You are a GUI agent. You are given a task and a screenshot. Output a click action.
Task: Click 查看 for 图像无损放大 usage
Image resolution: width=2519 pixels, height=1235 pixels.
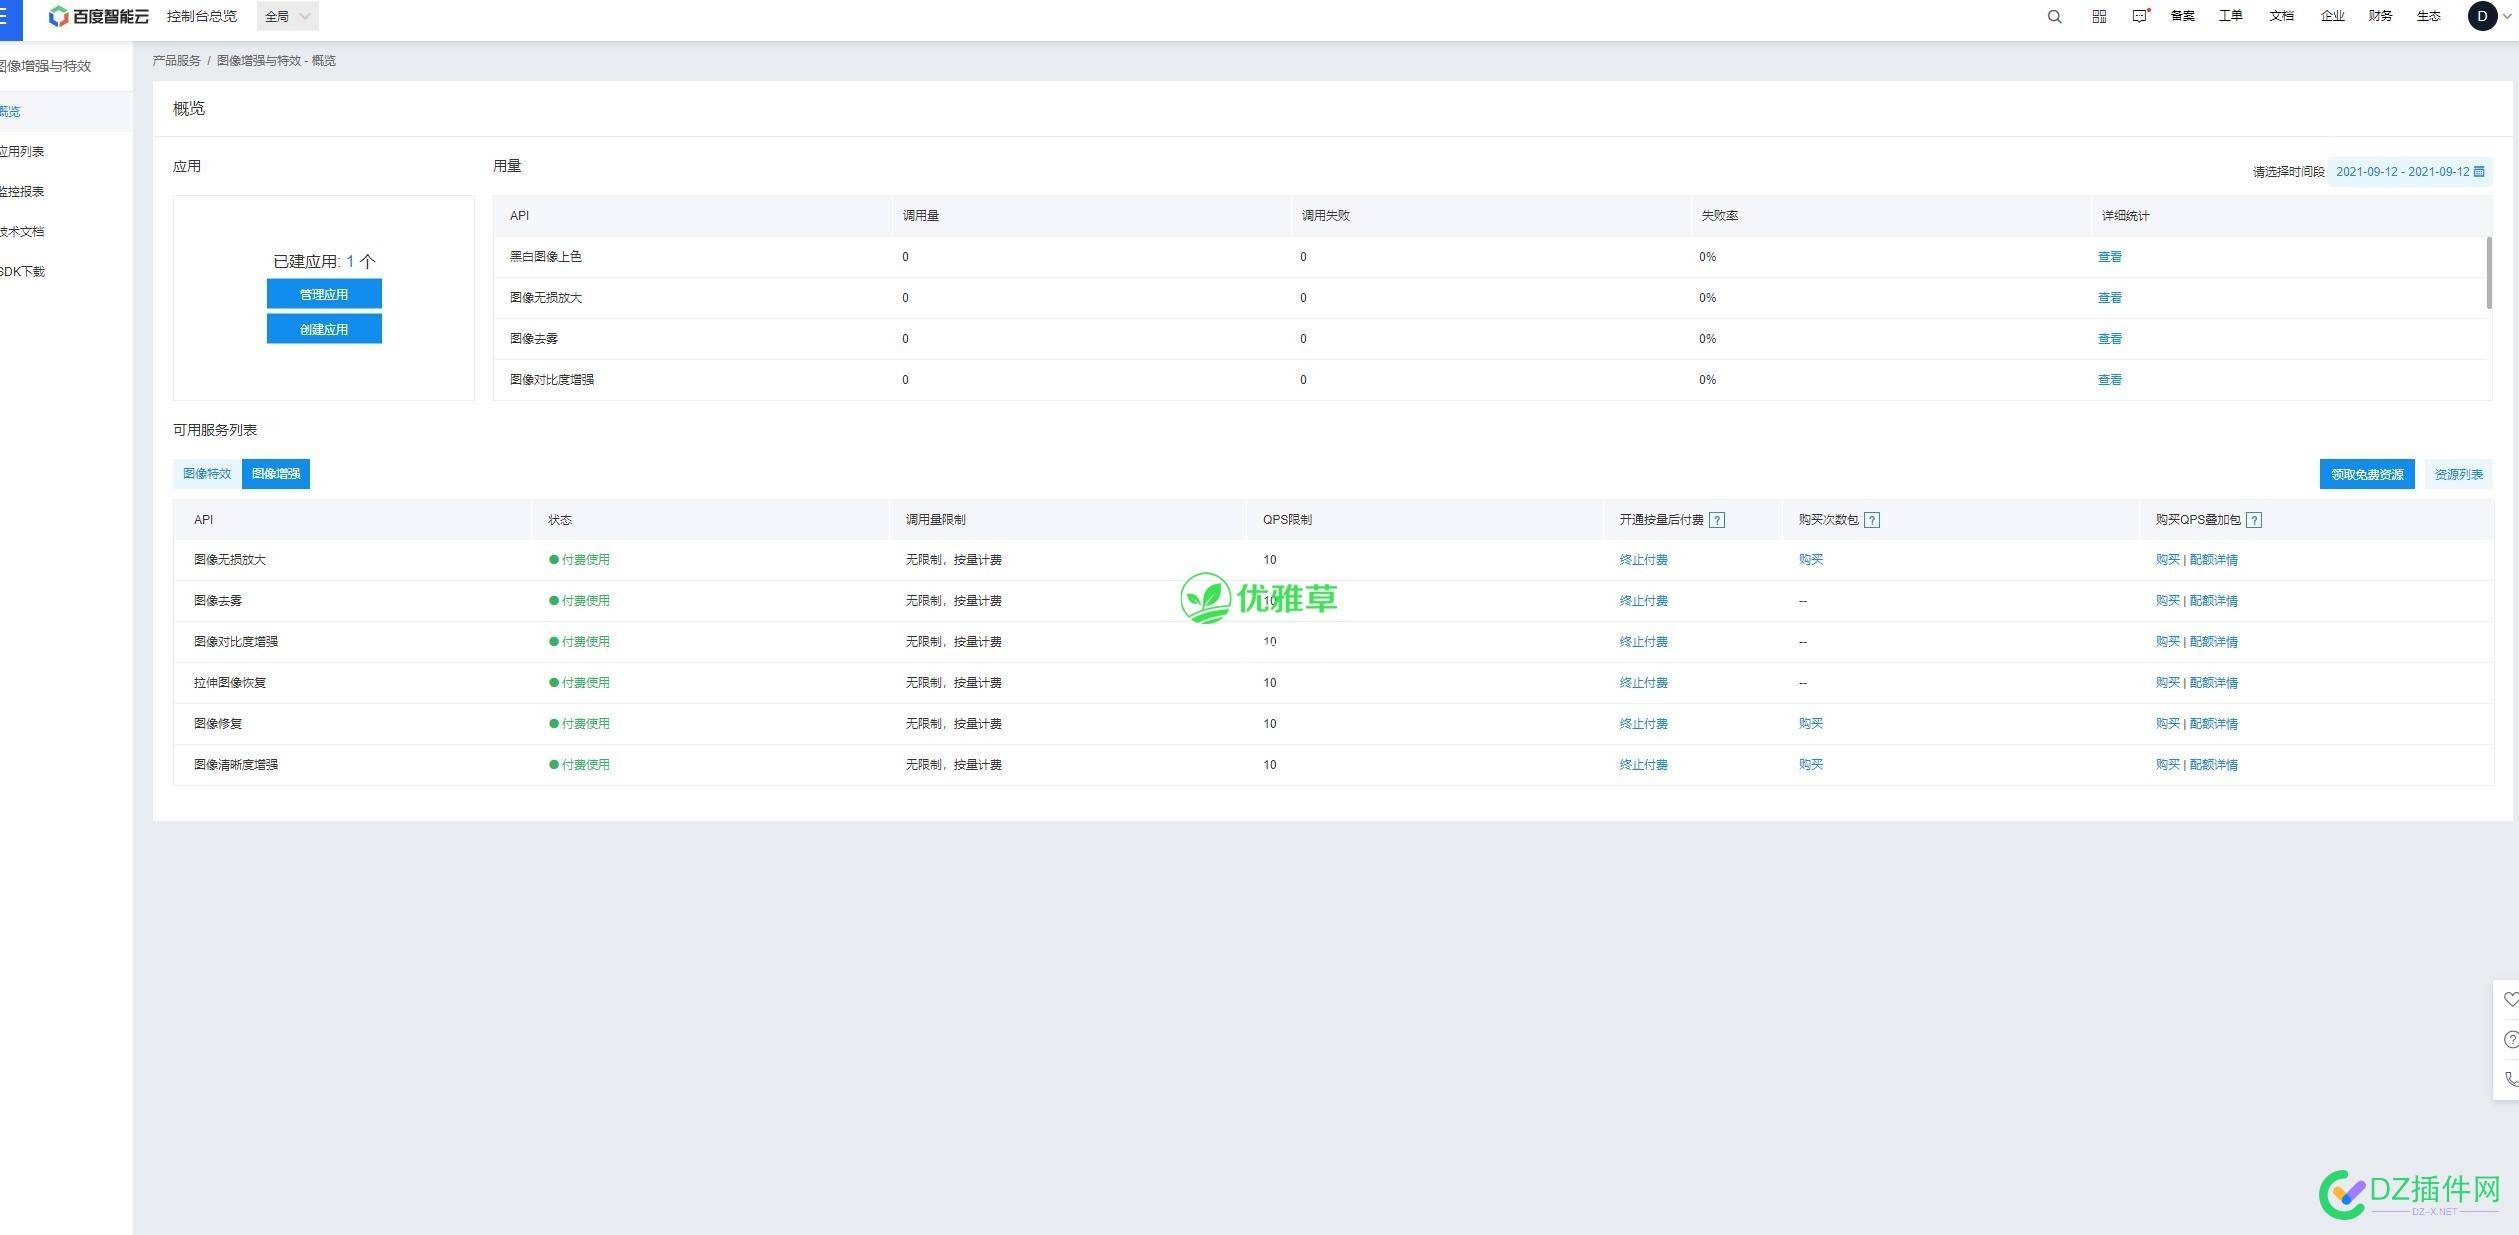(2109, 298)
